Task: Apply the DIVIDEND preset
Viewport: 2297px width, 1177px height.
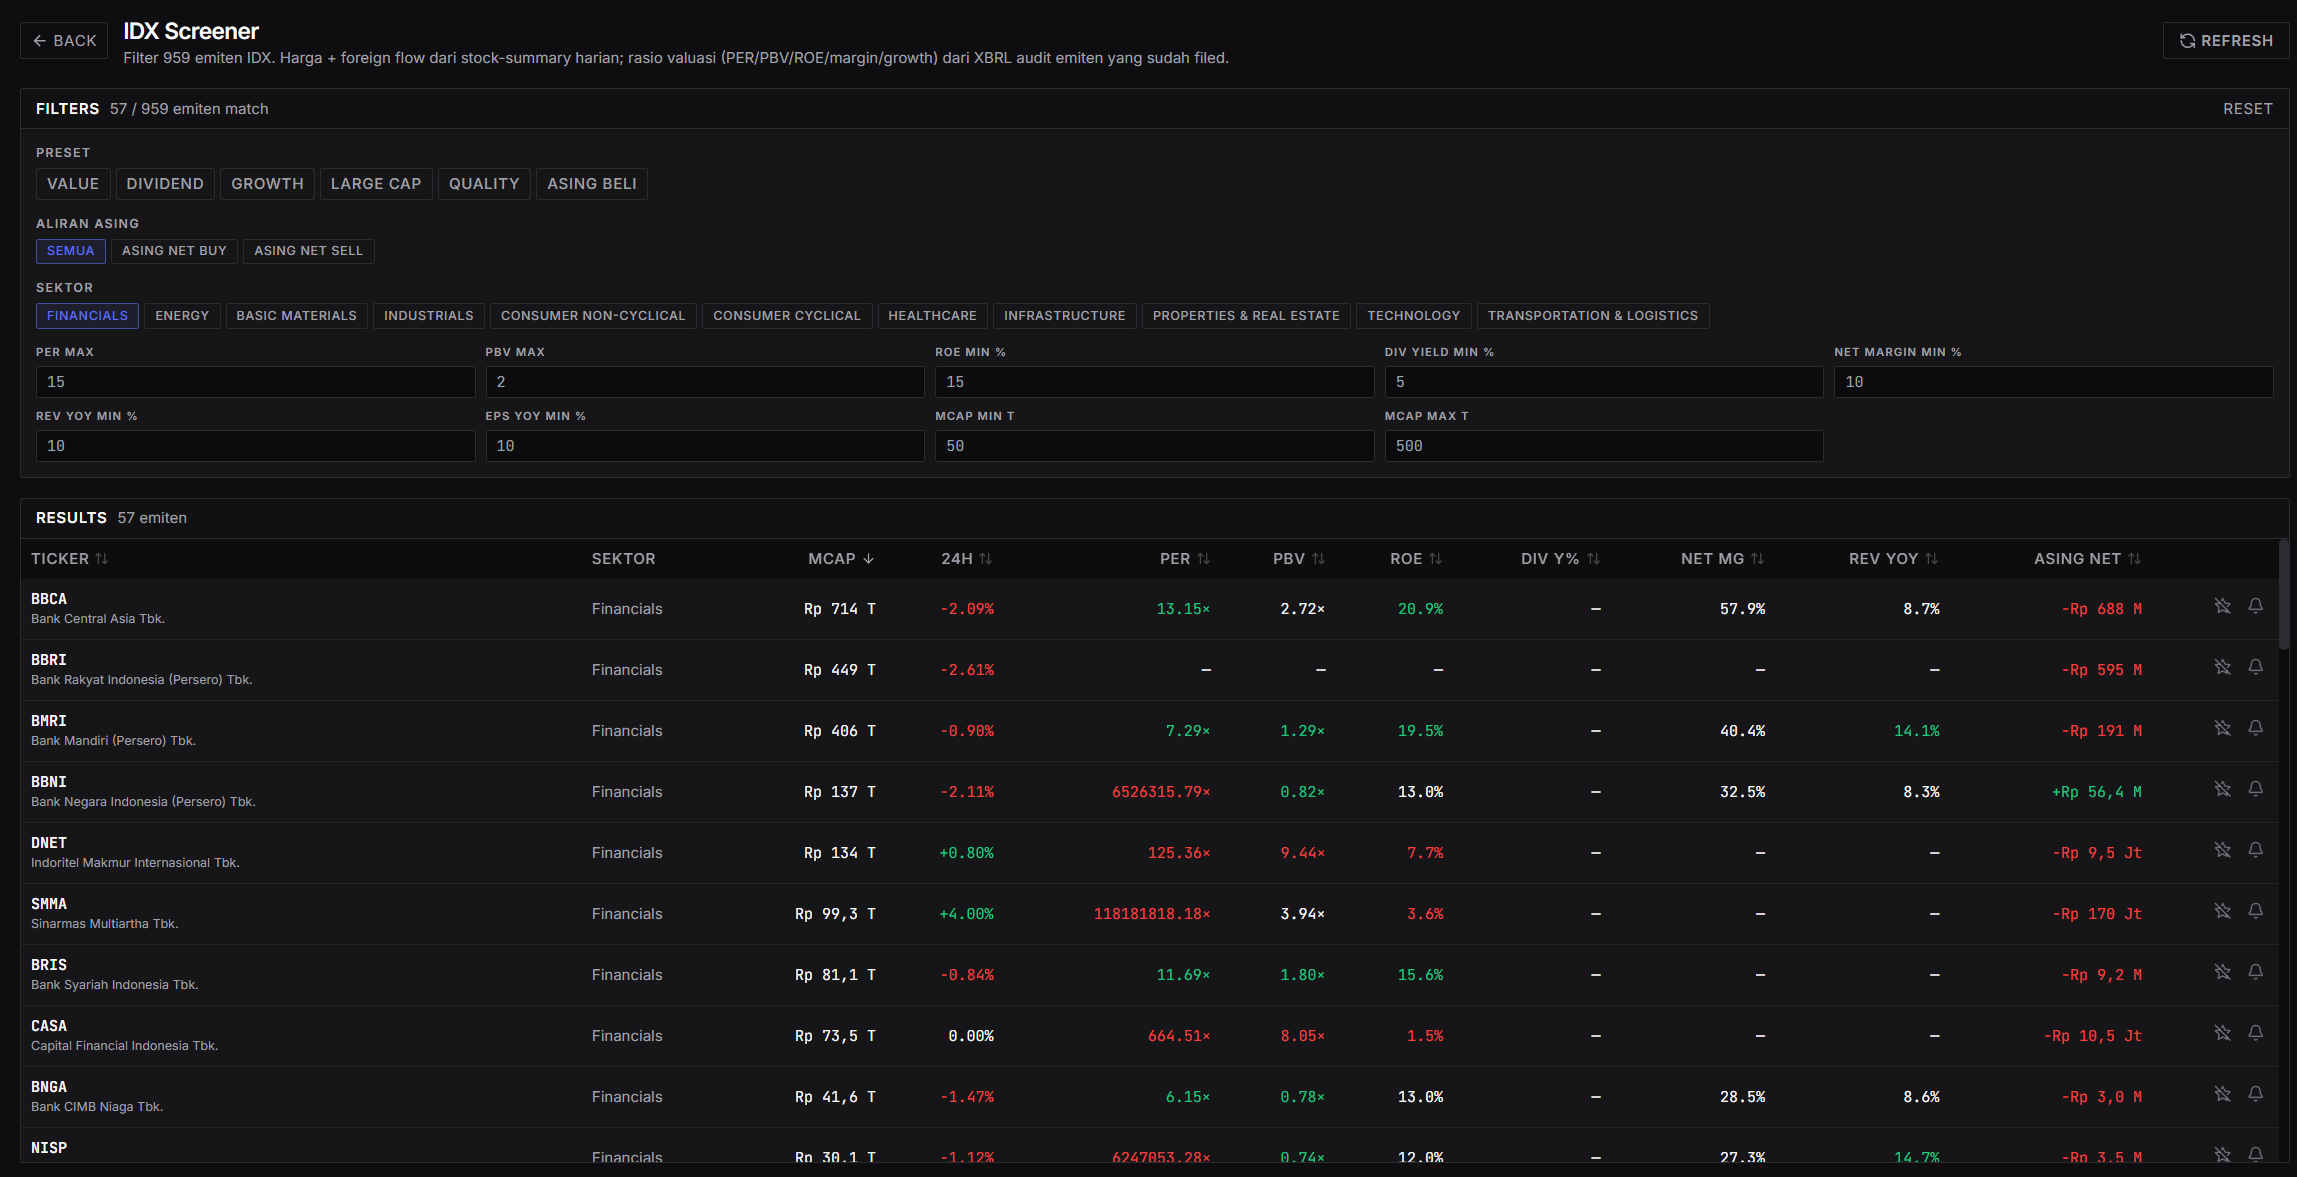Action: point(165,184)
